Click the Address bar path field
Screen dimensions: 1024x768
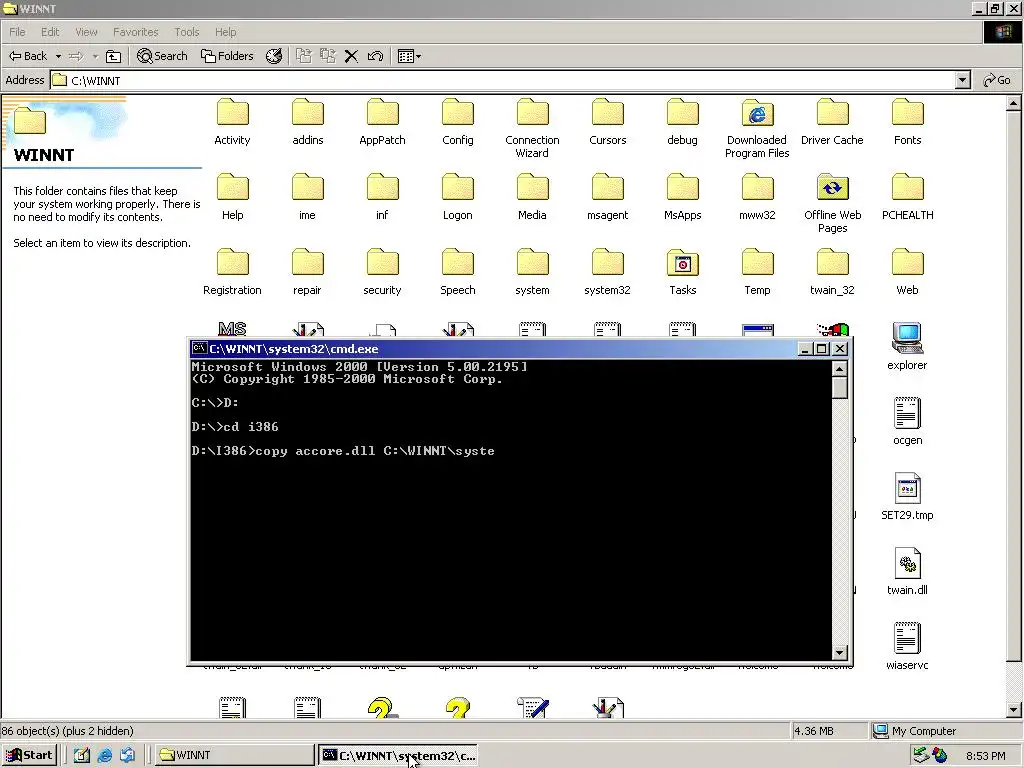(503, 80)
